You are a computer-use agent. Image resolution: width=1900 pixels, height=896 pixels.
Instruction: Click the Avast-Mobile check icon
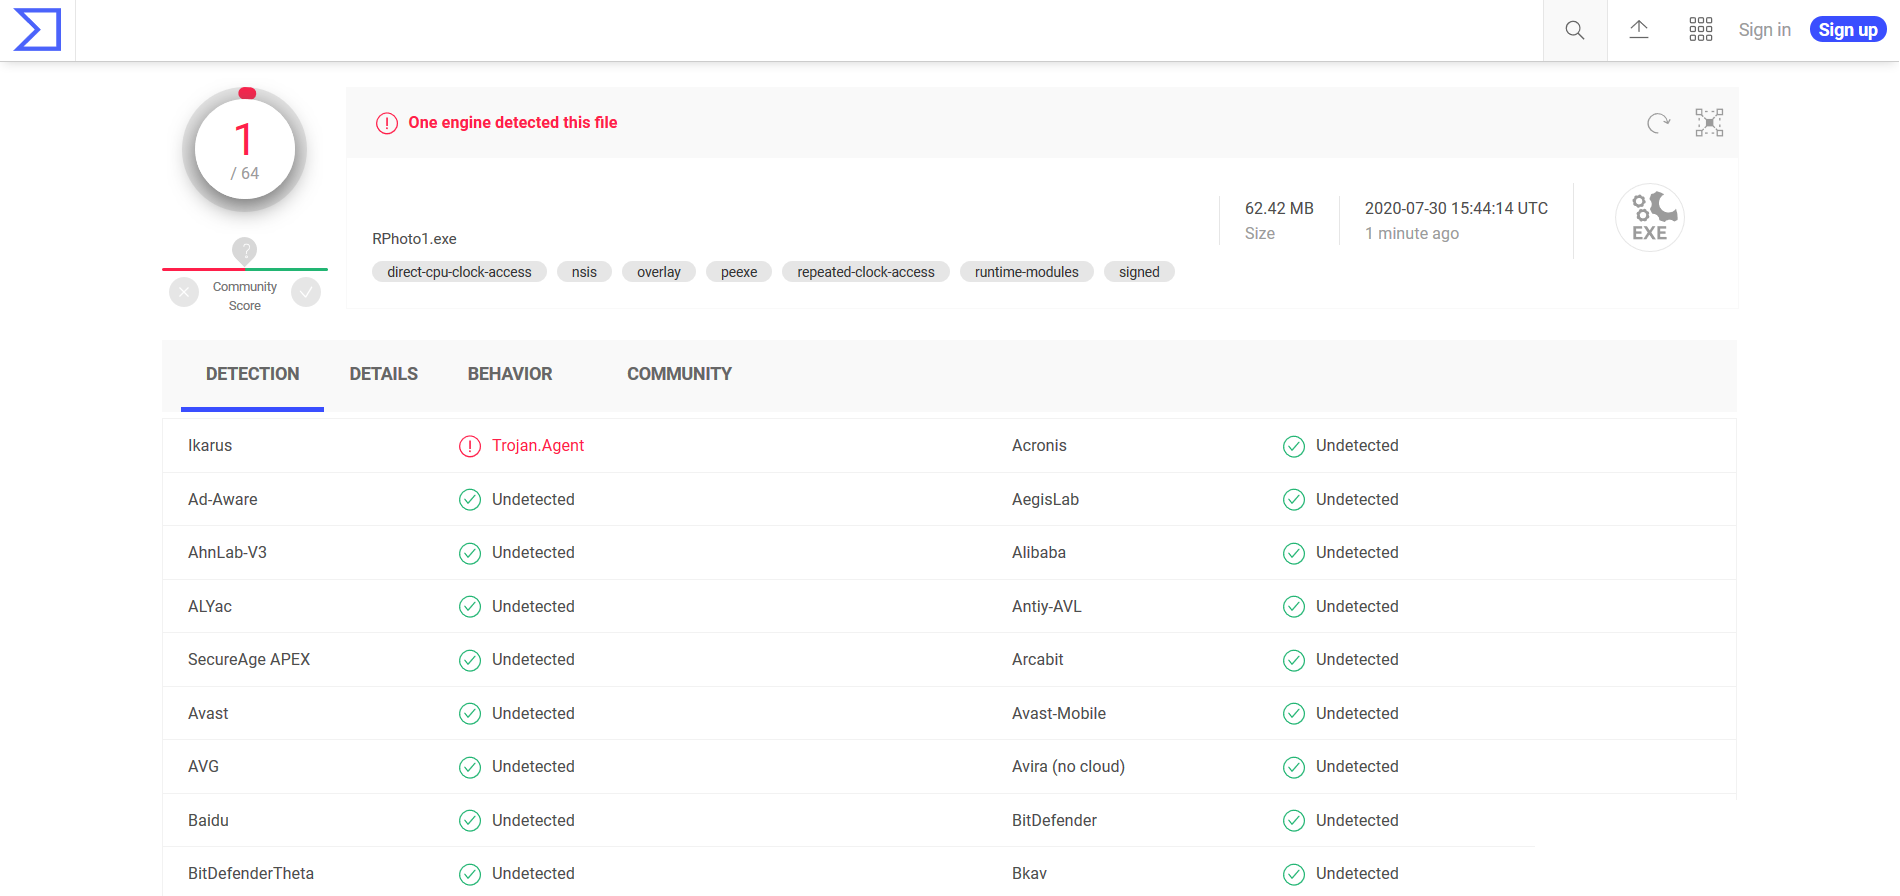[1294, 714]
